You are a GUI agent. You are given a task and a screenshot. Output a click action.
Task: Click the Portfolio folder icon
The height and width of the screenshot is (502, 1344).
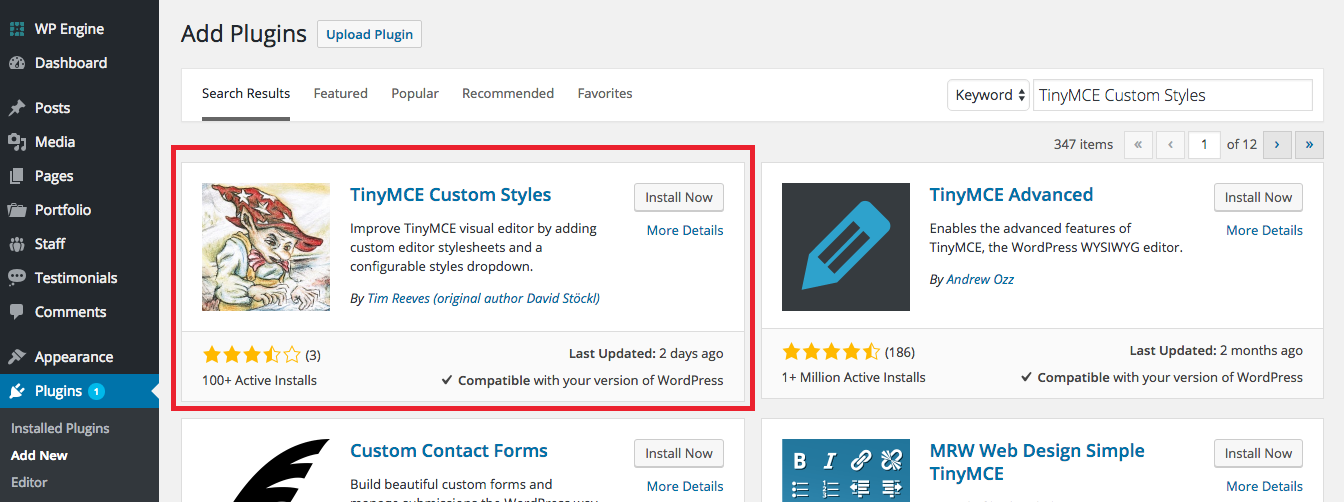click(x=17, y=210)
